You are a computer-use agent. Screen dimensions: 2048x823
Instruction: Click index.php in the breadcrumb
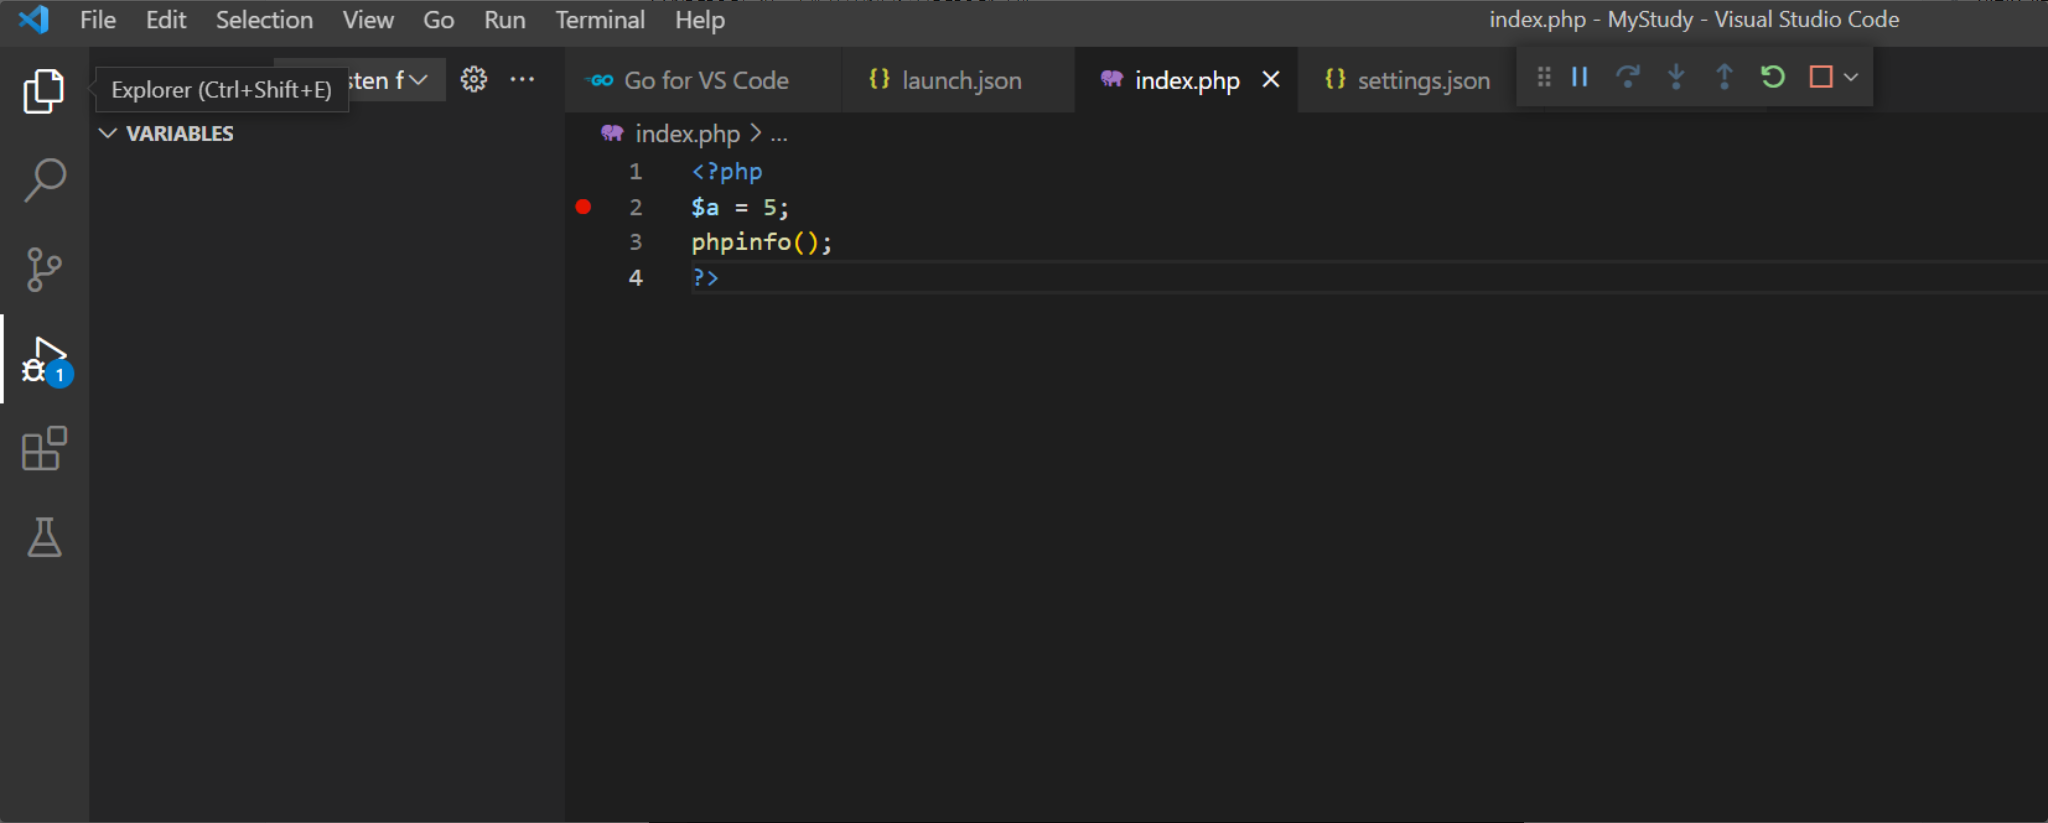[688, 133]
